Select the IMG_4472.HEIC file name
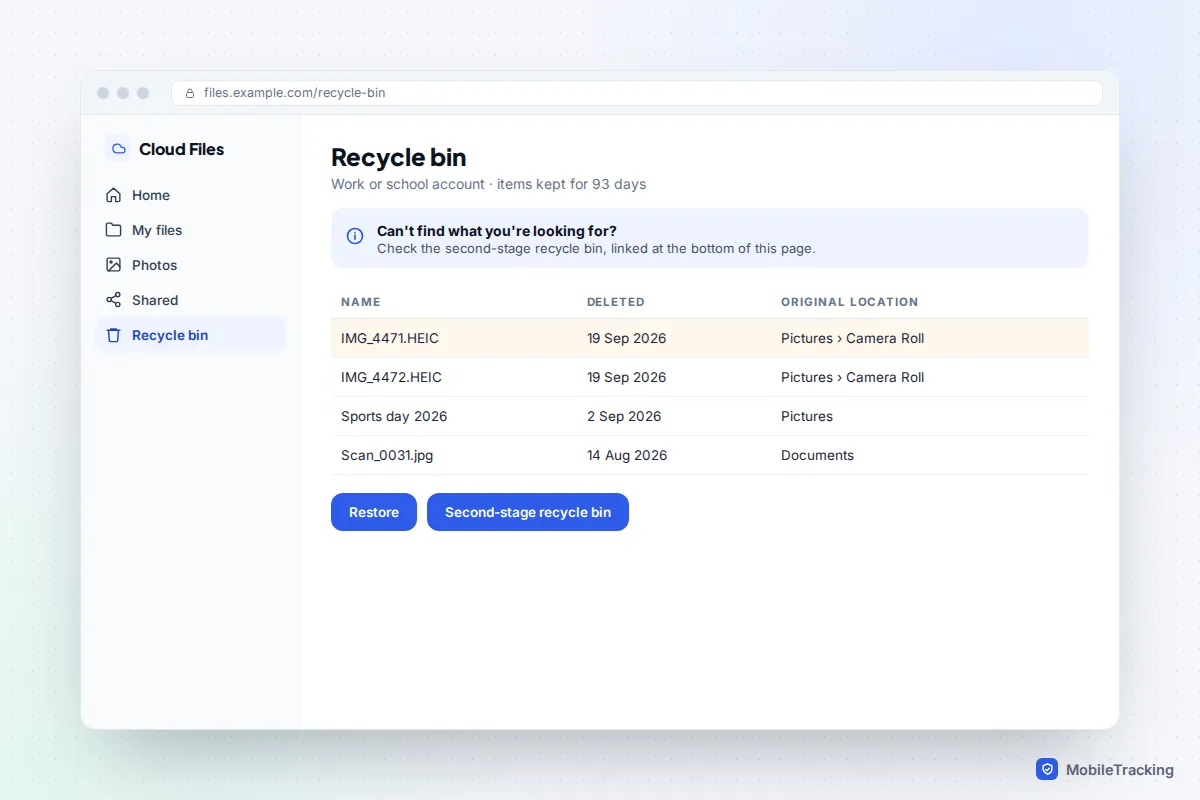Screen dimensions: 1200x800 pos(391,377)
